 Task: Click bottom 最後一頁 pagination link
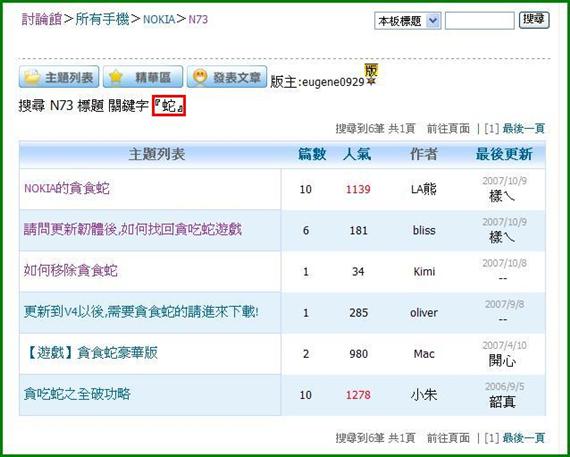coord(523,438)
